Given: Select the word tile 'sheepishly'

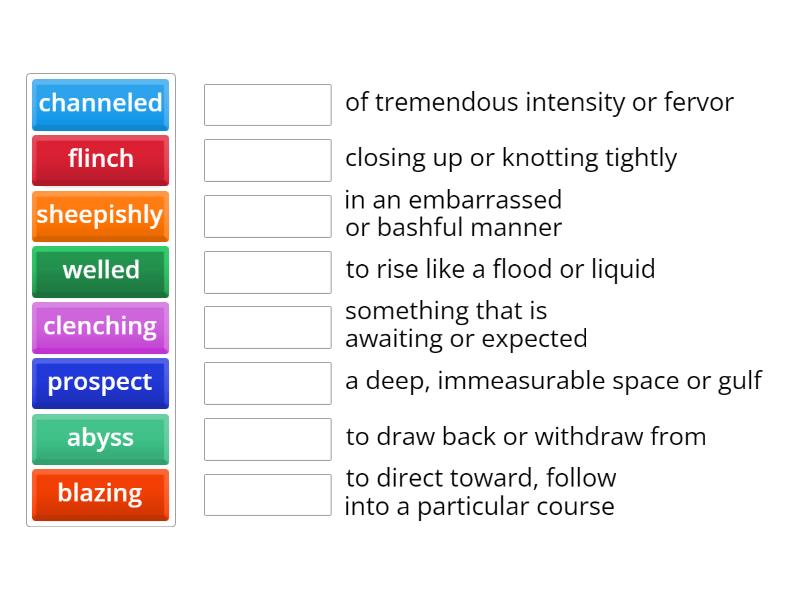Looking at the screenshot, I should [x=100, y=216].
